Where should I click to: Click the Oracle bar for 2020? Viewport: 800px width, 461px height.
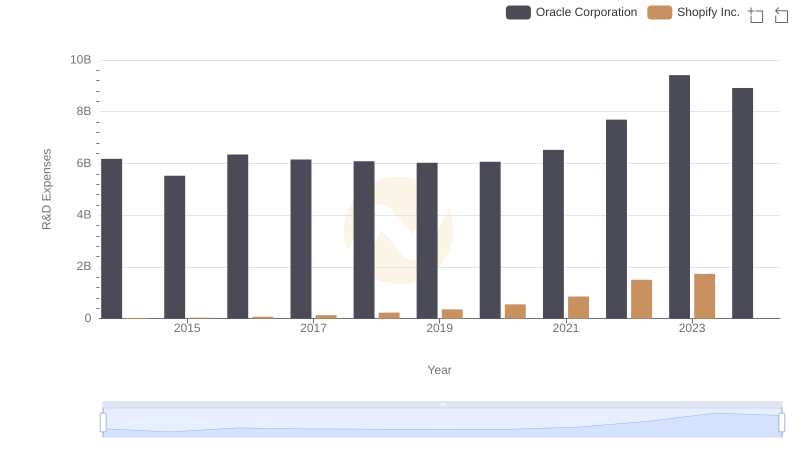[490, 240]
